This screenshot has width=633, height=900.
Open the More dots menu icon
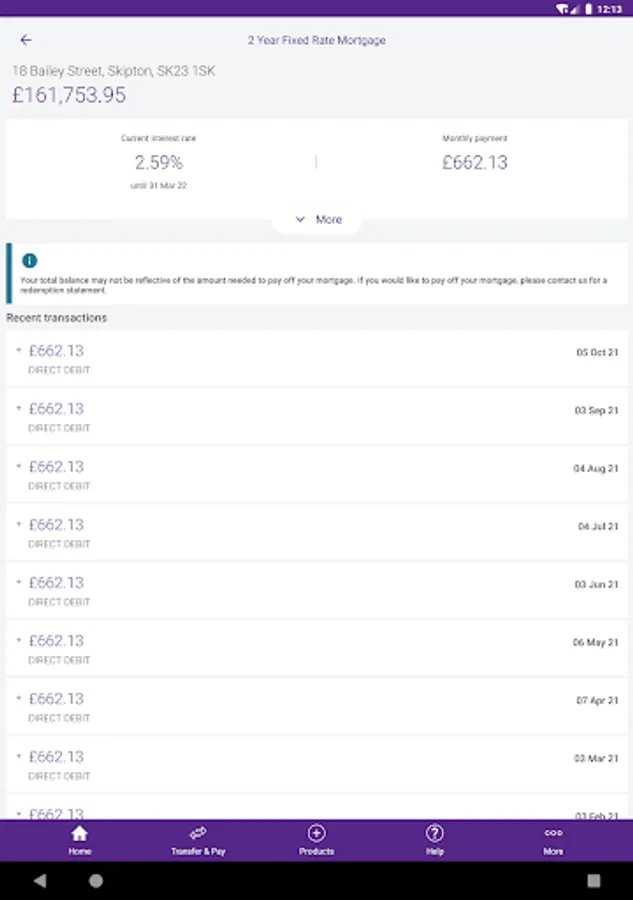tap(553, 834)
